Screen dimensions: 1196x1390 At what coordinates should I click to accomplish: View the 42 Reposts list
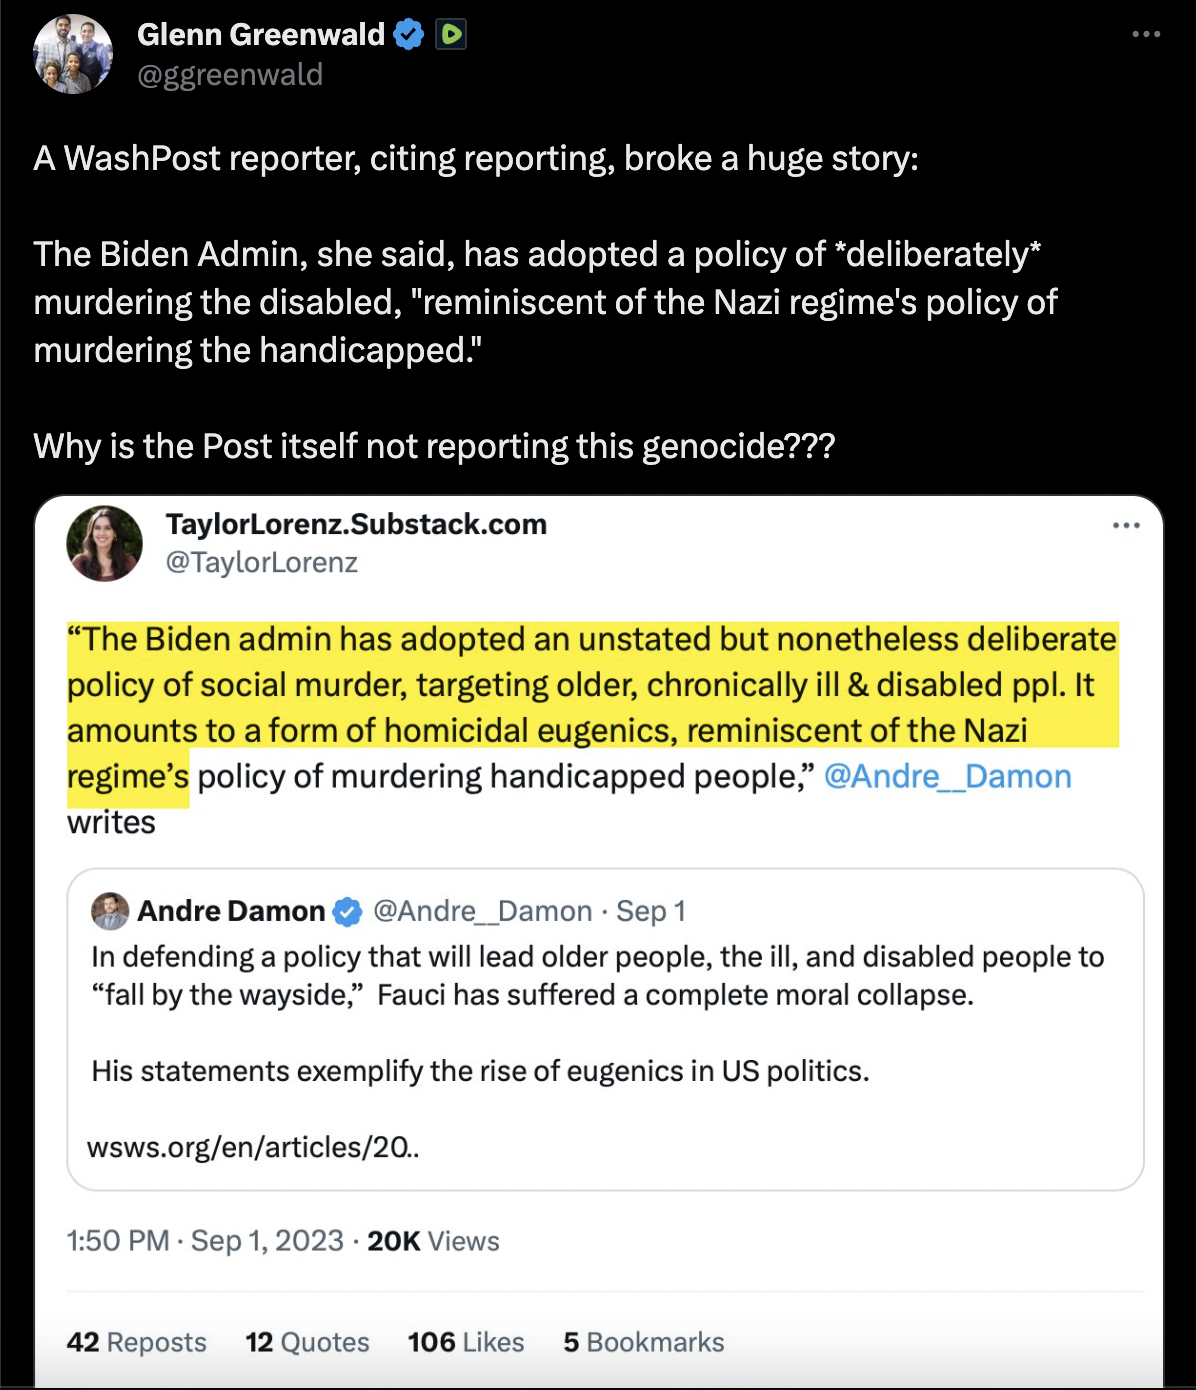pyautogui.click(x=136, y=1342)
